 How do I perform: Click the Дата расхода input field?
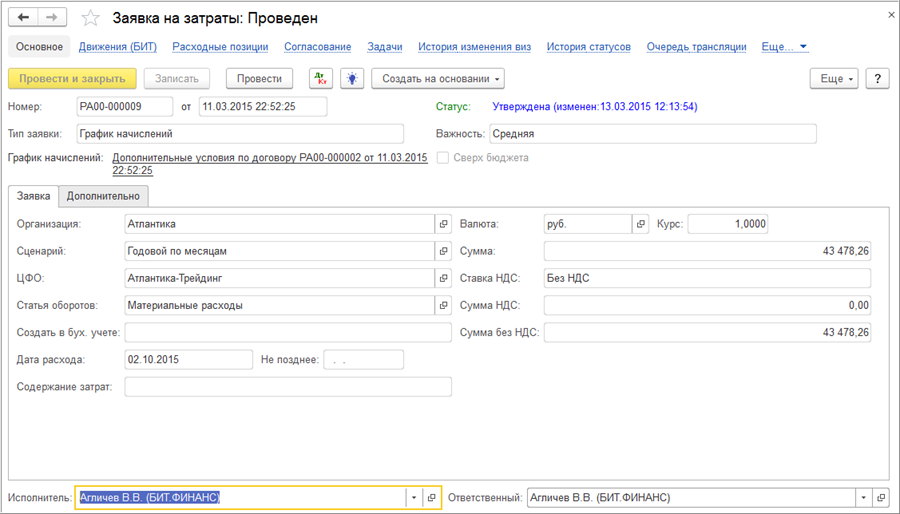click(188, 359)
